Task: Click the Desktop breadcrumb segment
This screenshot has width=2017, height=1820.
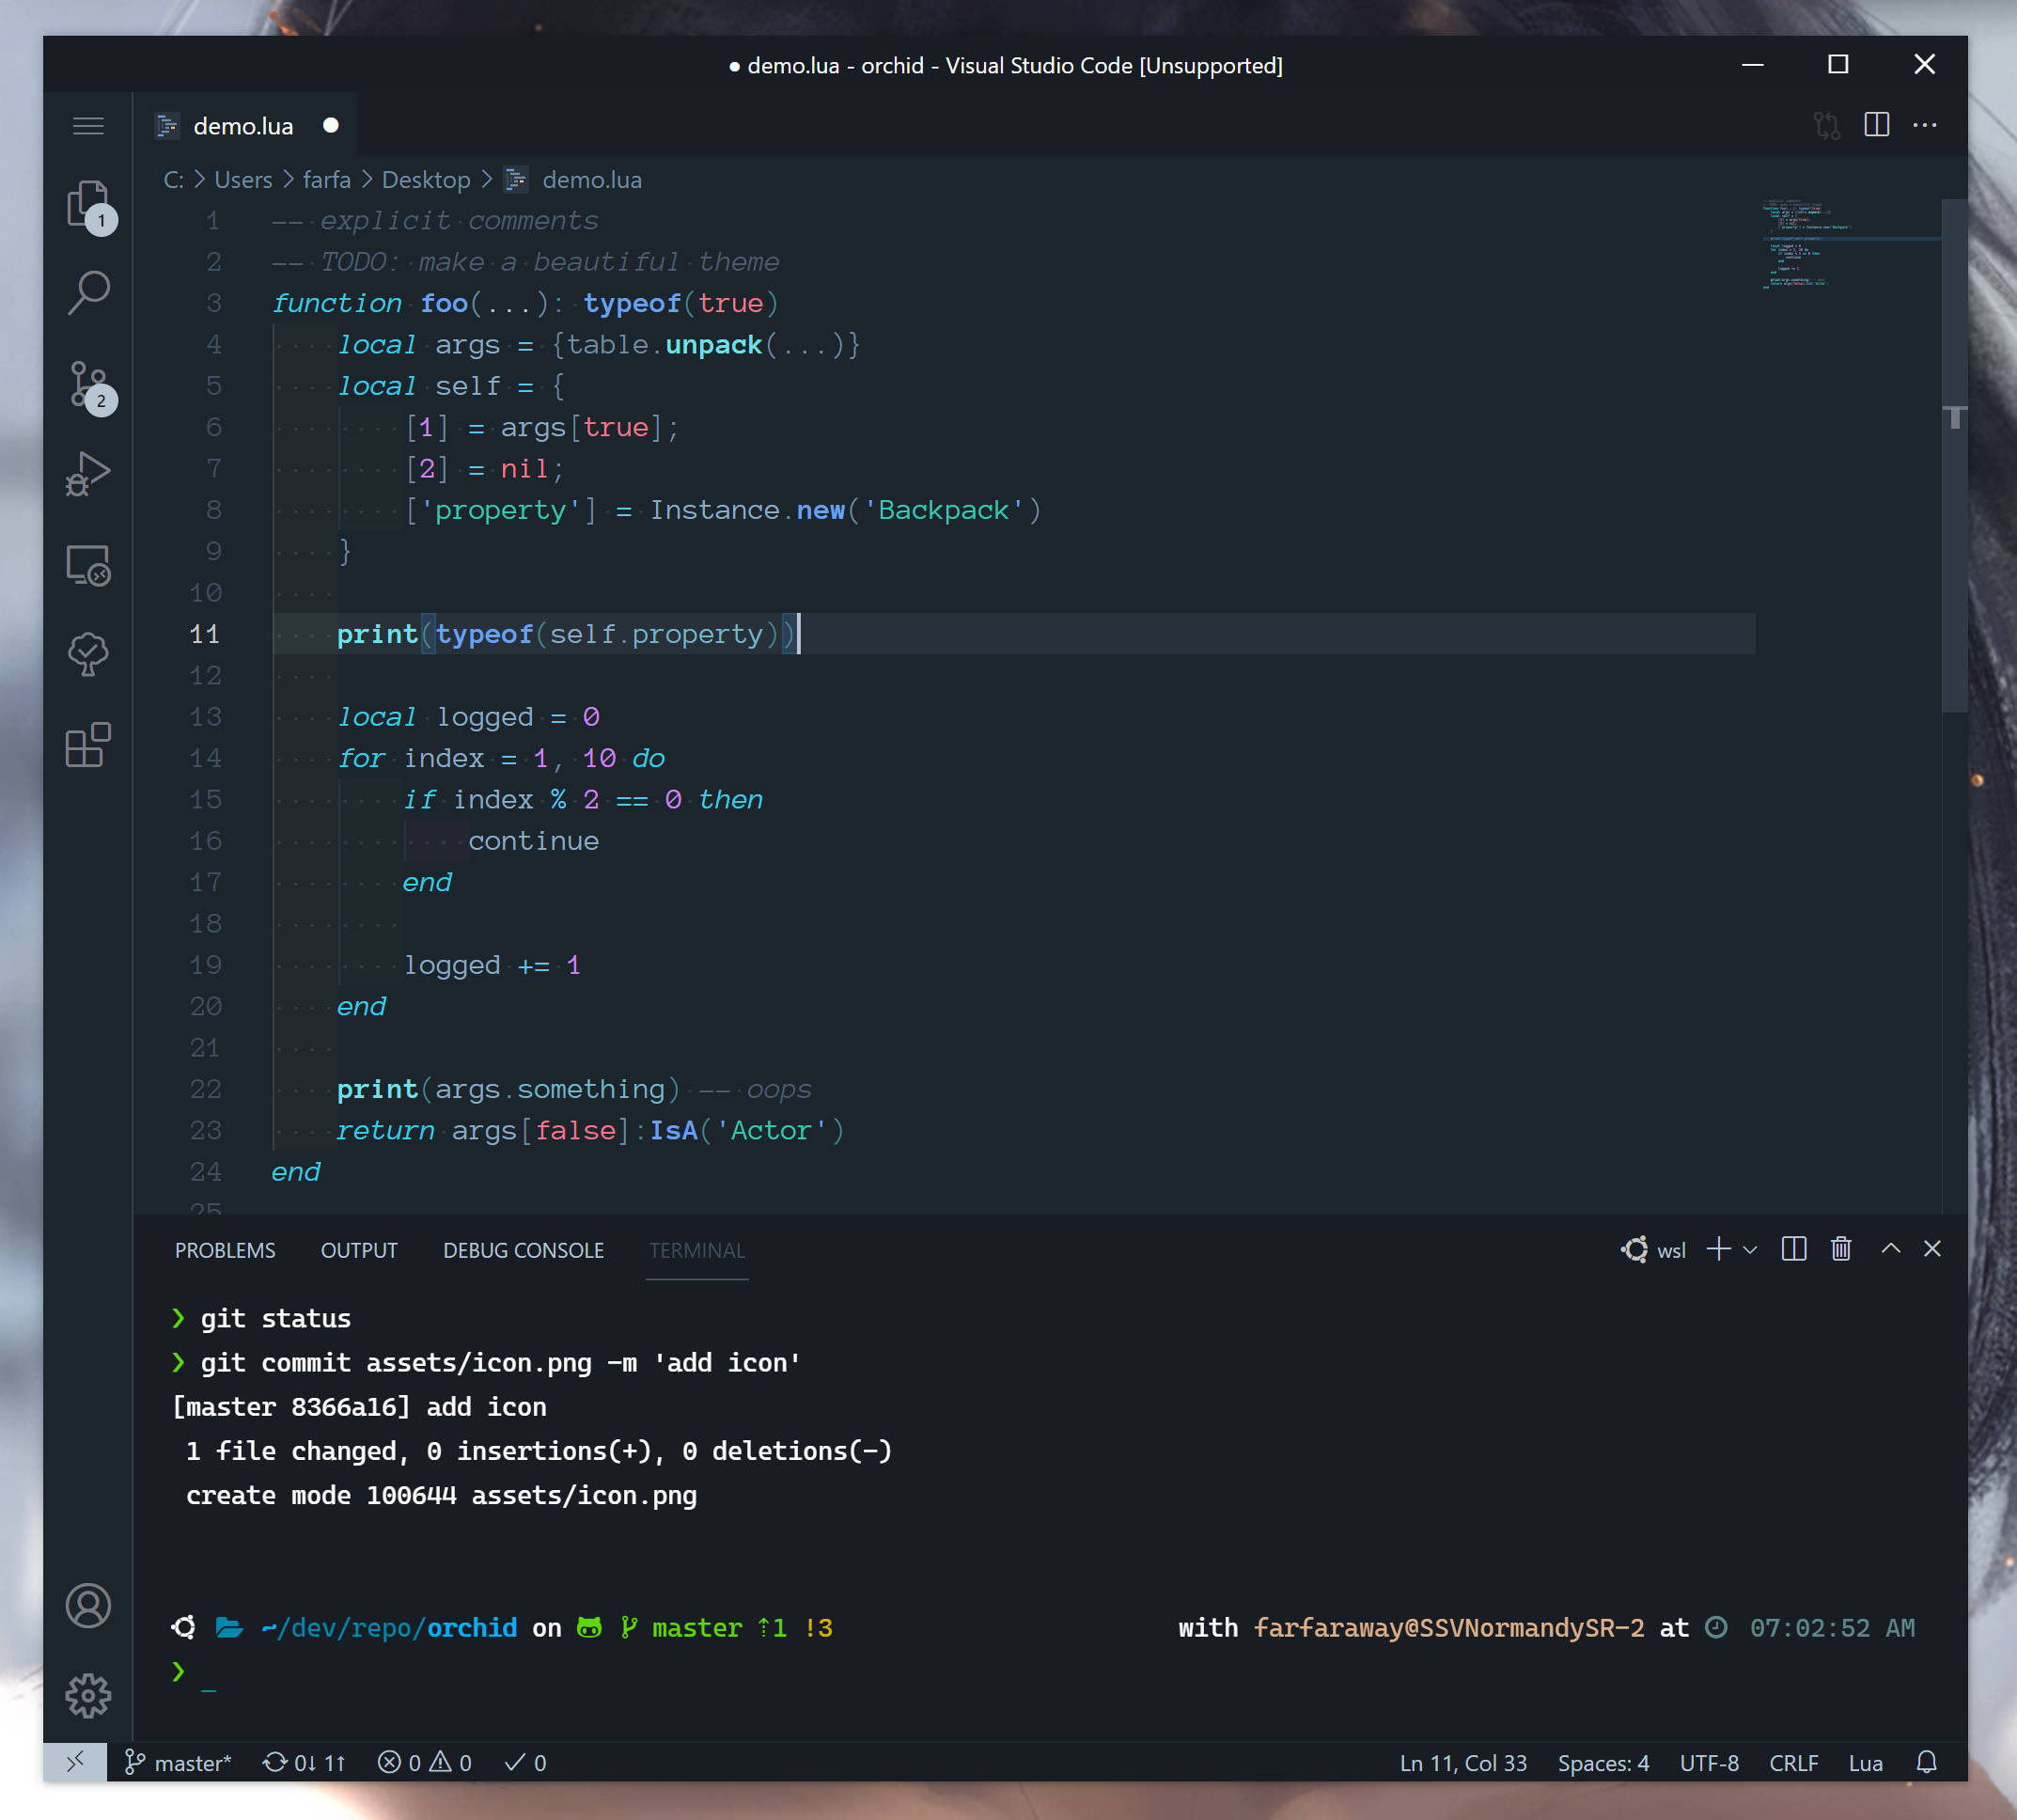Action: point(426,180)
